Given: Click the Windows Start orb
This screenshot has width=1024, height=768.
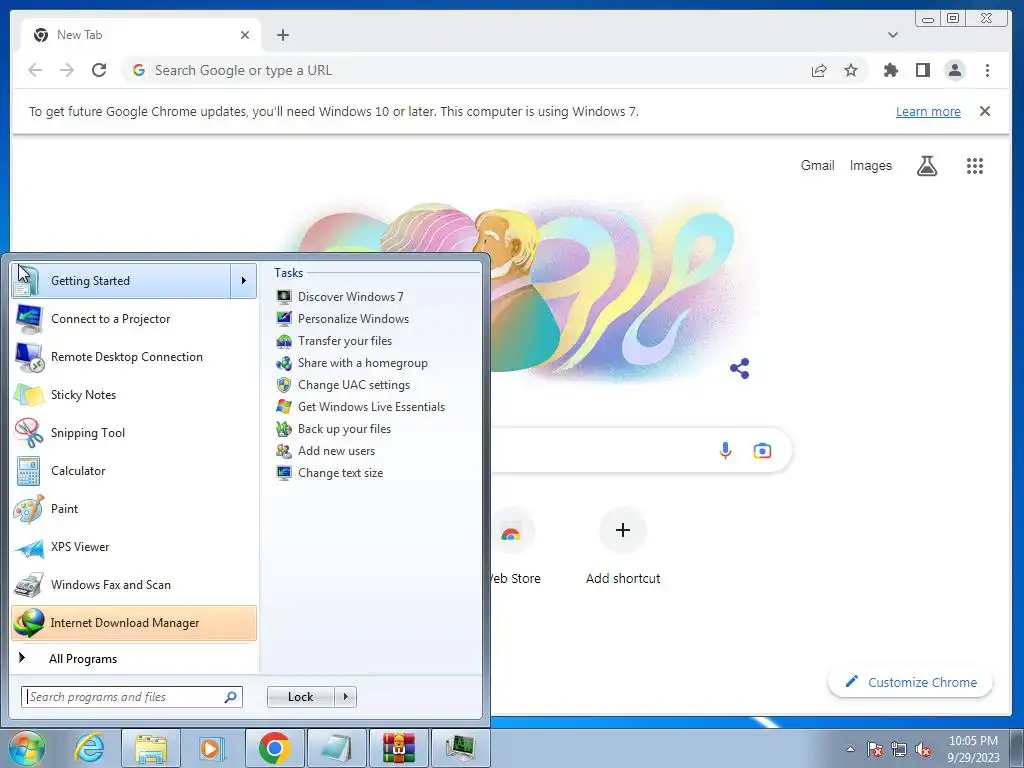Looking at the screenshot, I should pos(27,748).
